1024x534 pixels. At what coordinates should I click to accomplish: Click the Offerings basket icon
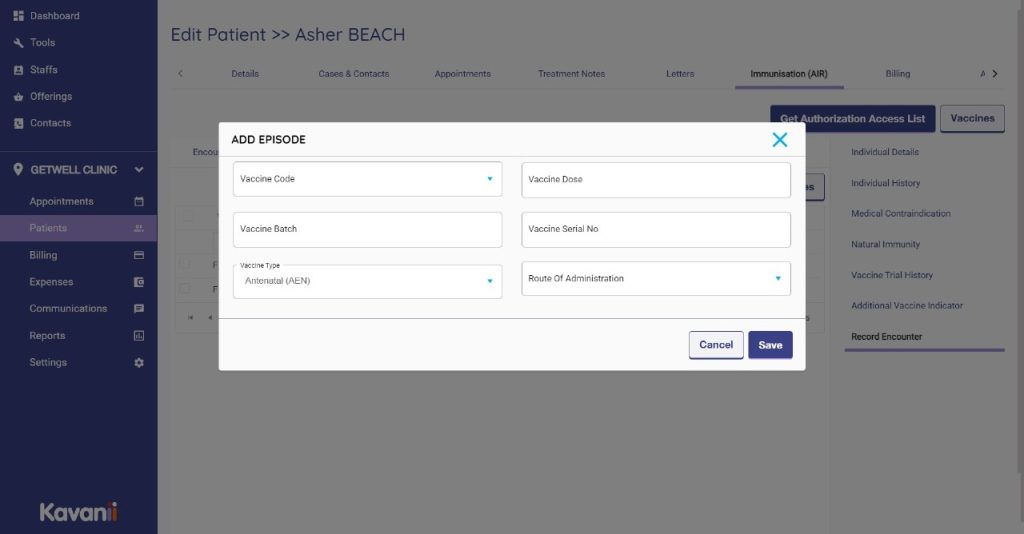tap(18, 97)
